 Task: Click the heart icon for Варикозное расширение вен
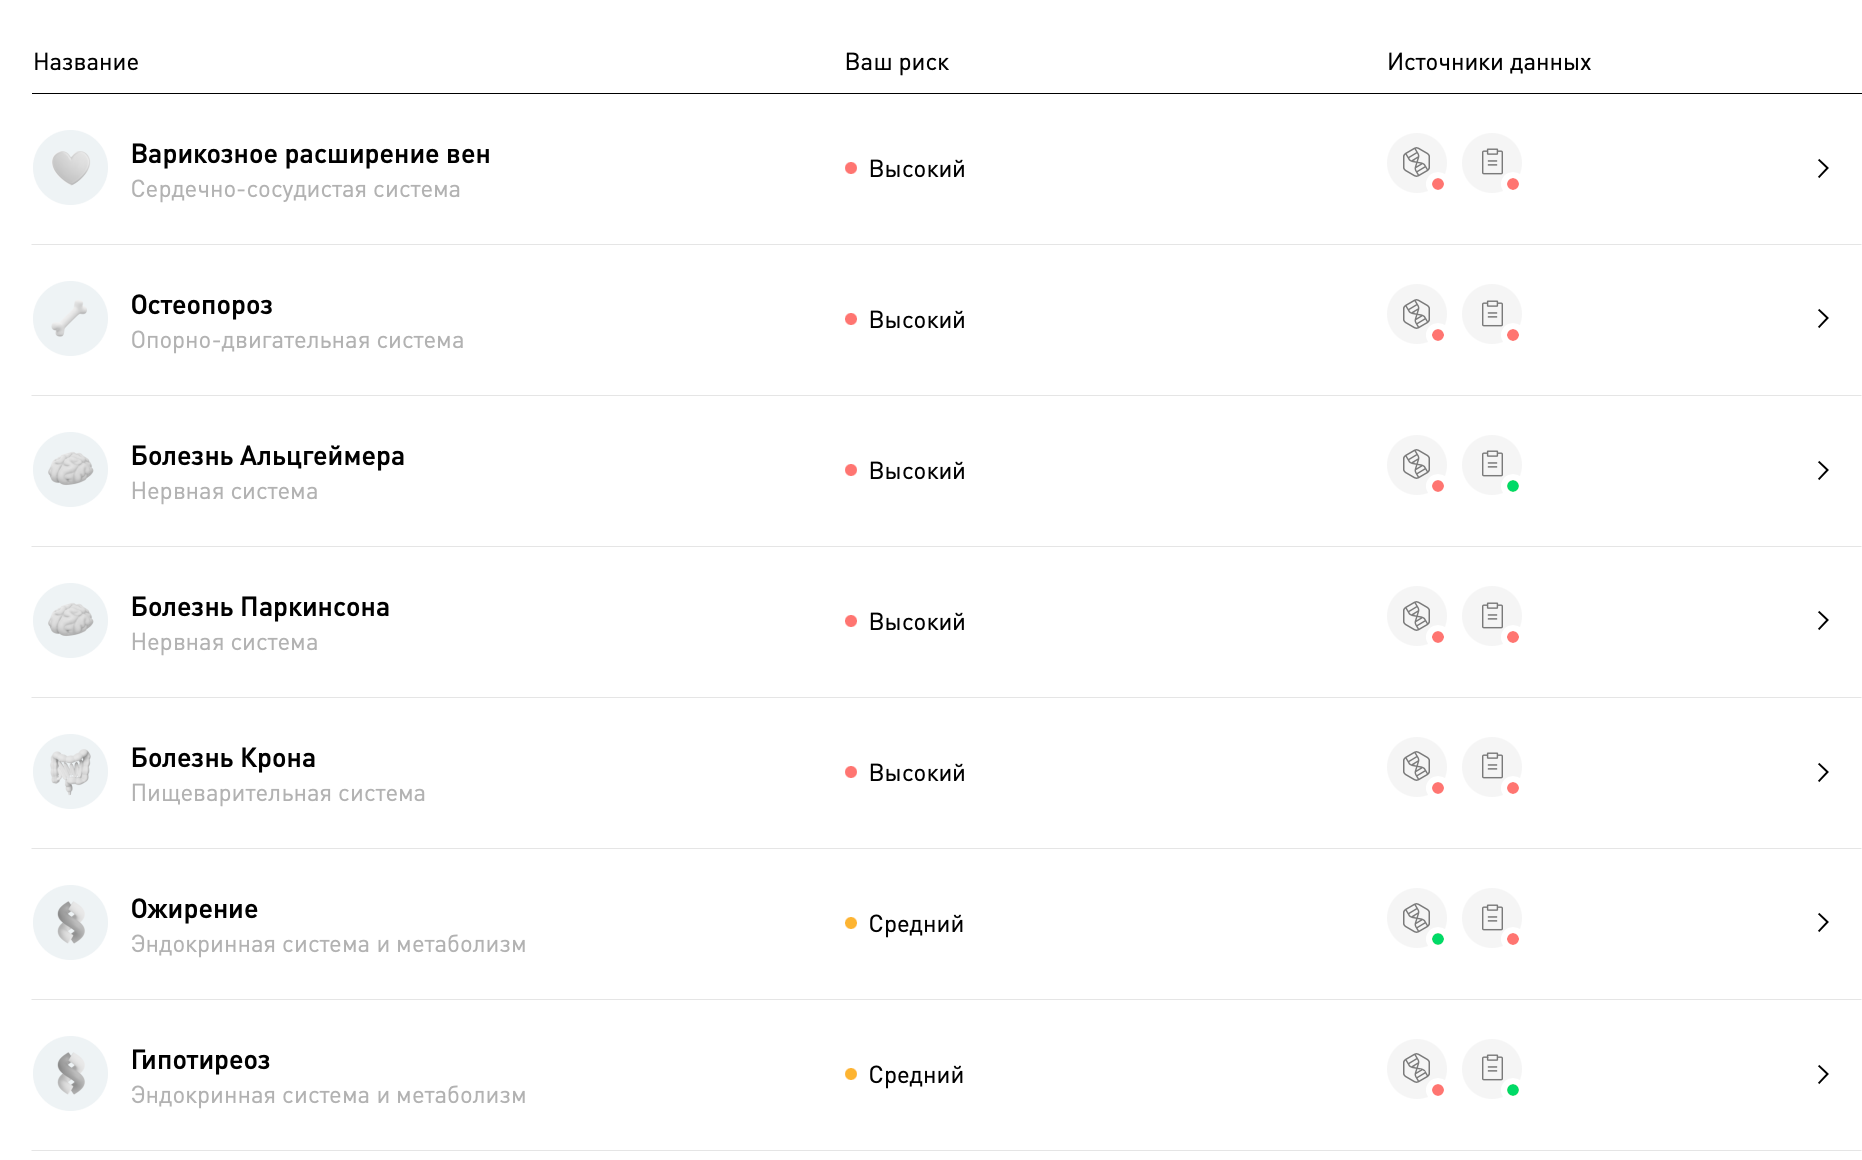pos(70,168)
